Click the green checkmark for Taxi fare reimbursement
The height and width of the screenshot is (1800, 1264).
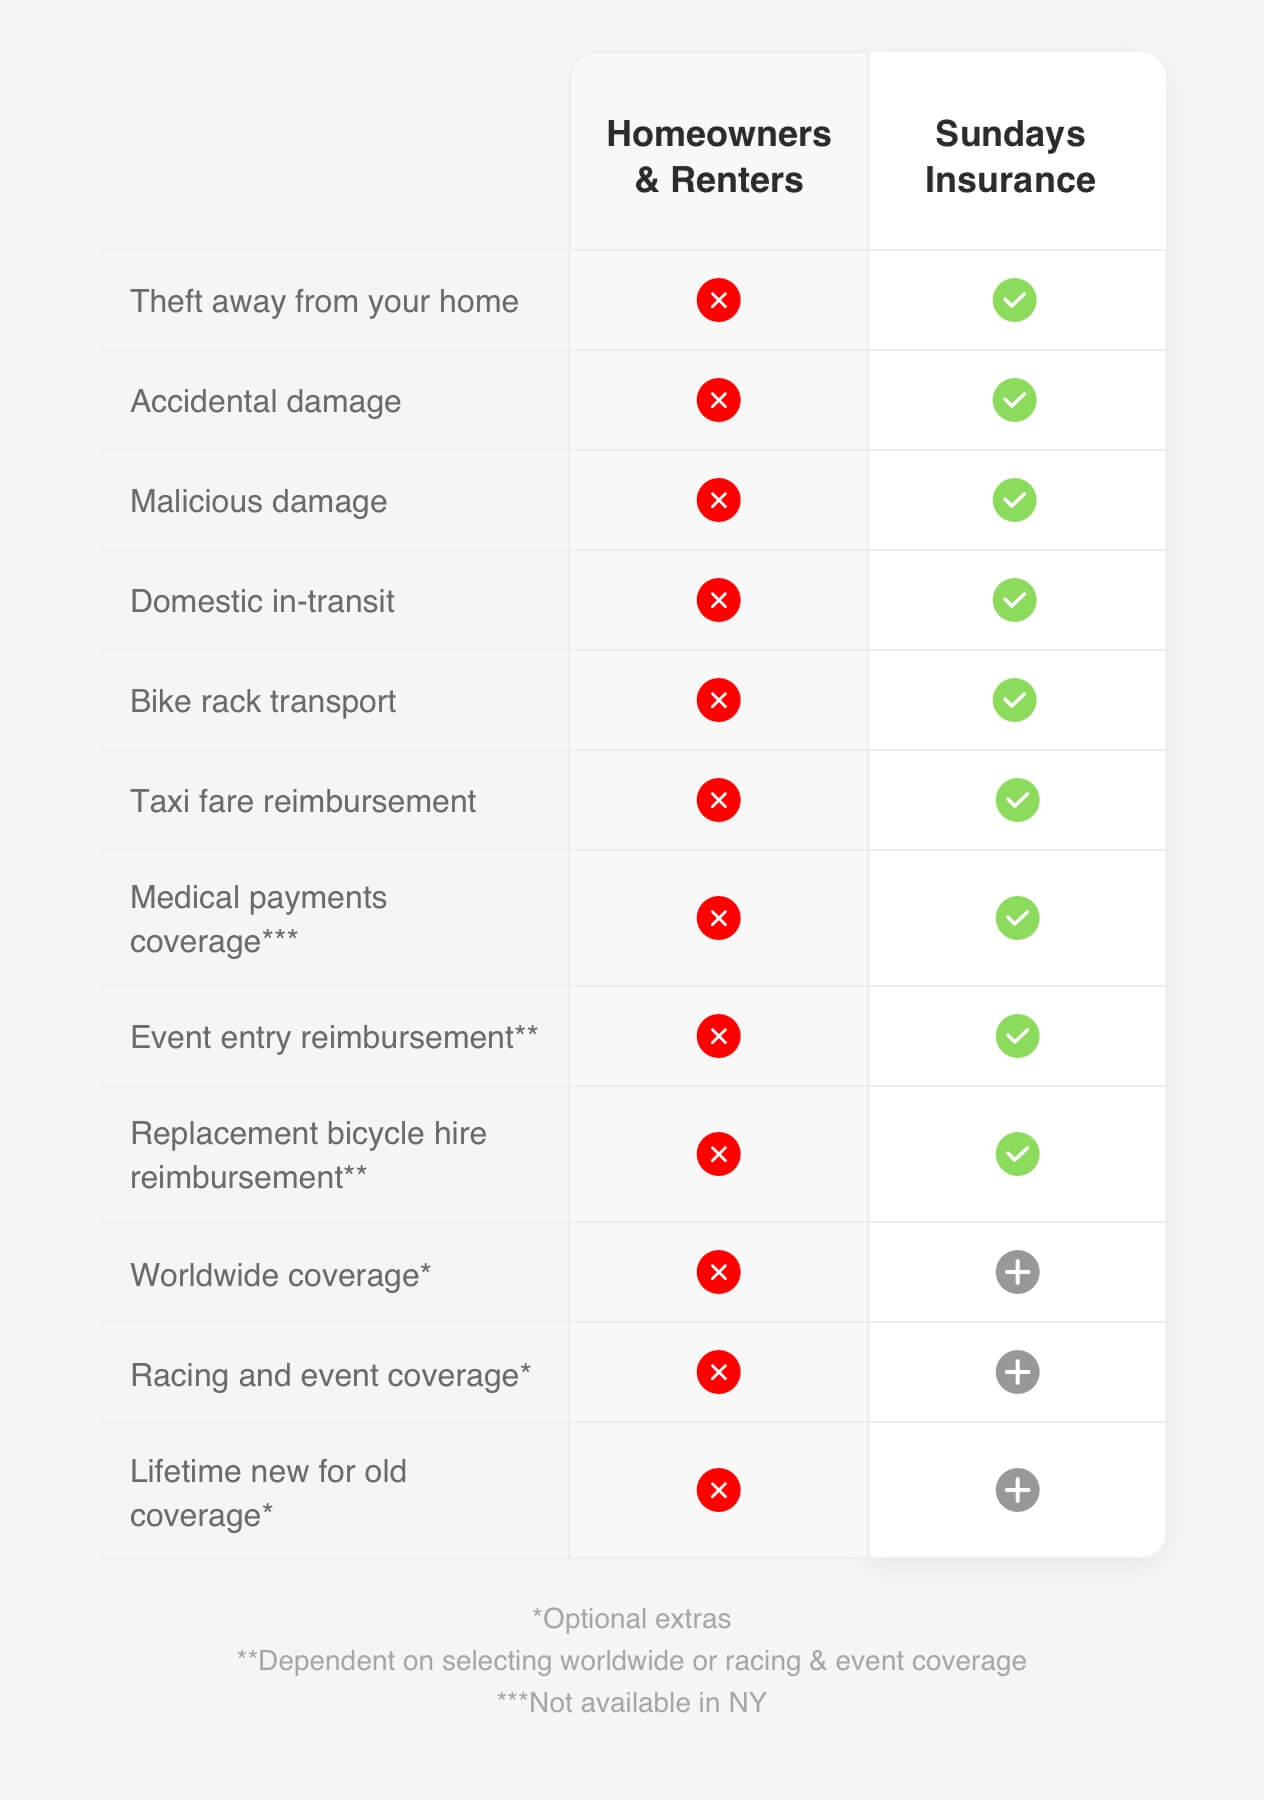1017,800
